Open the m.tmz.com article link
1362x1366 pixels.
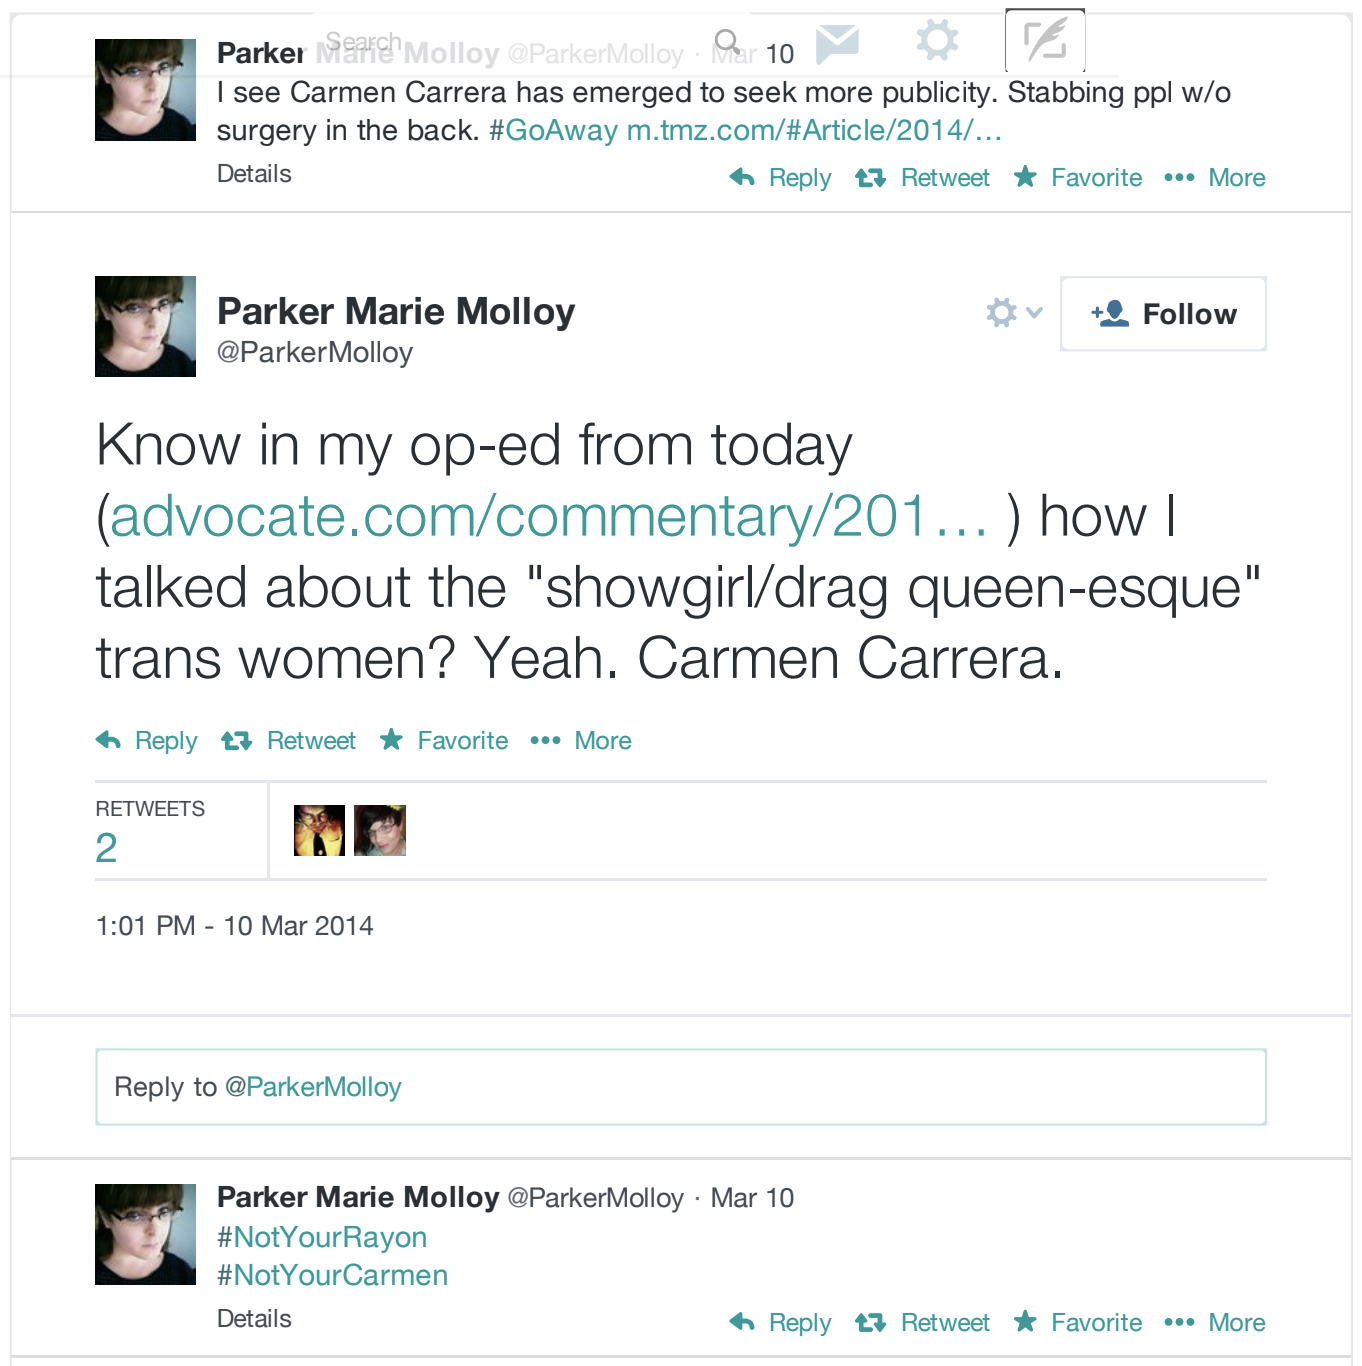[814, 131]
